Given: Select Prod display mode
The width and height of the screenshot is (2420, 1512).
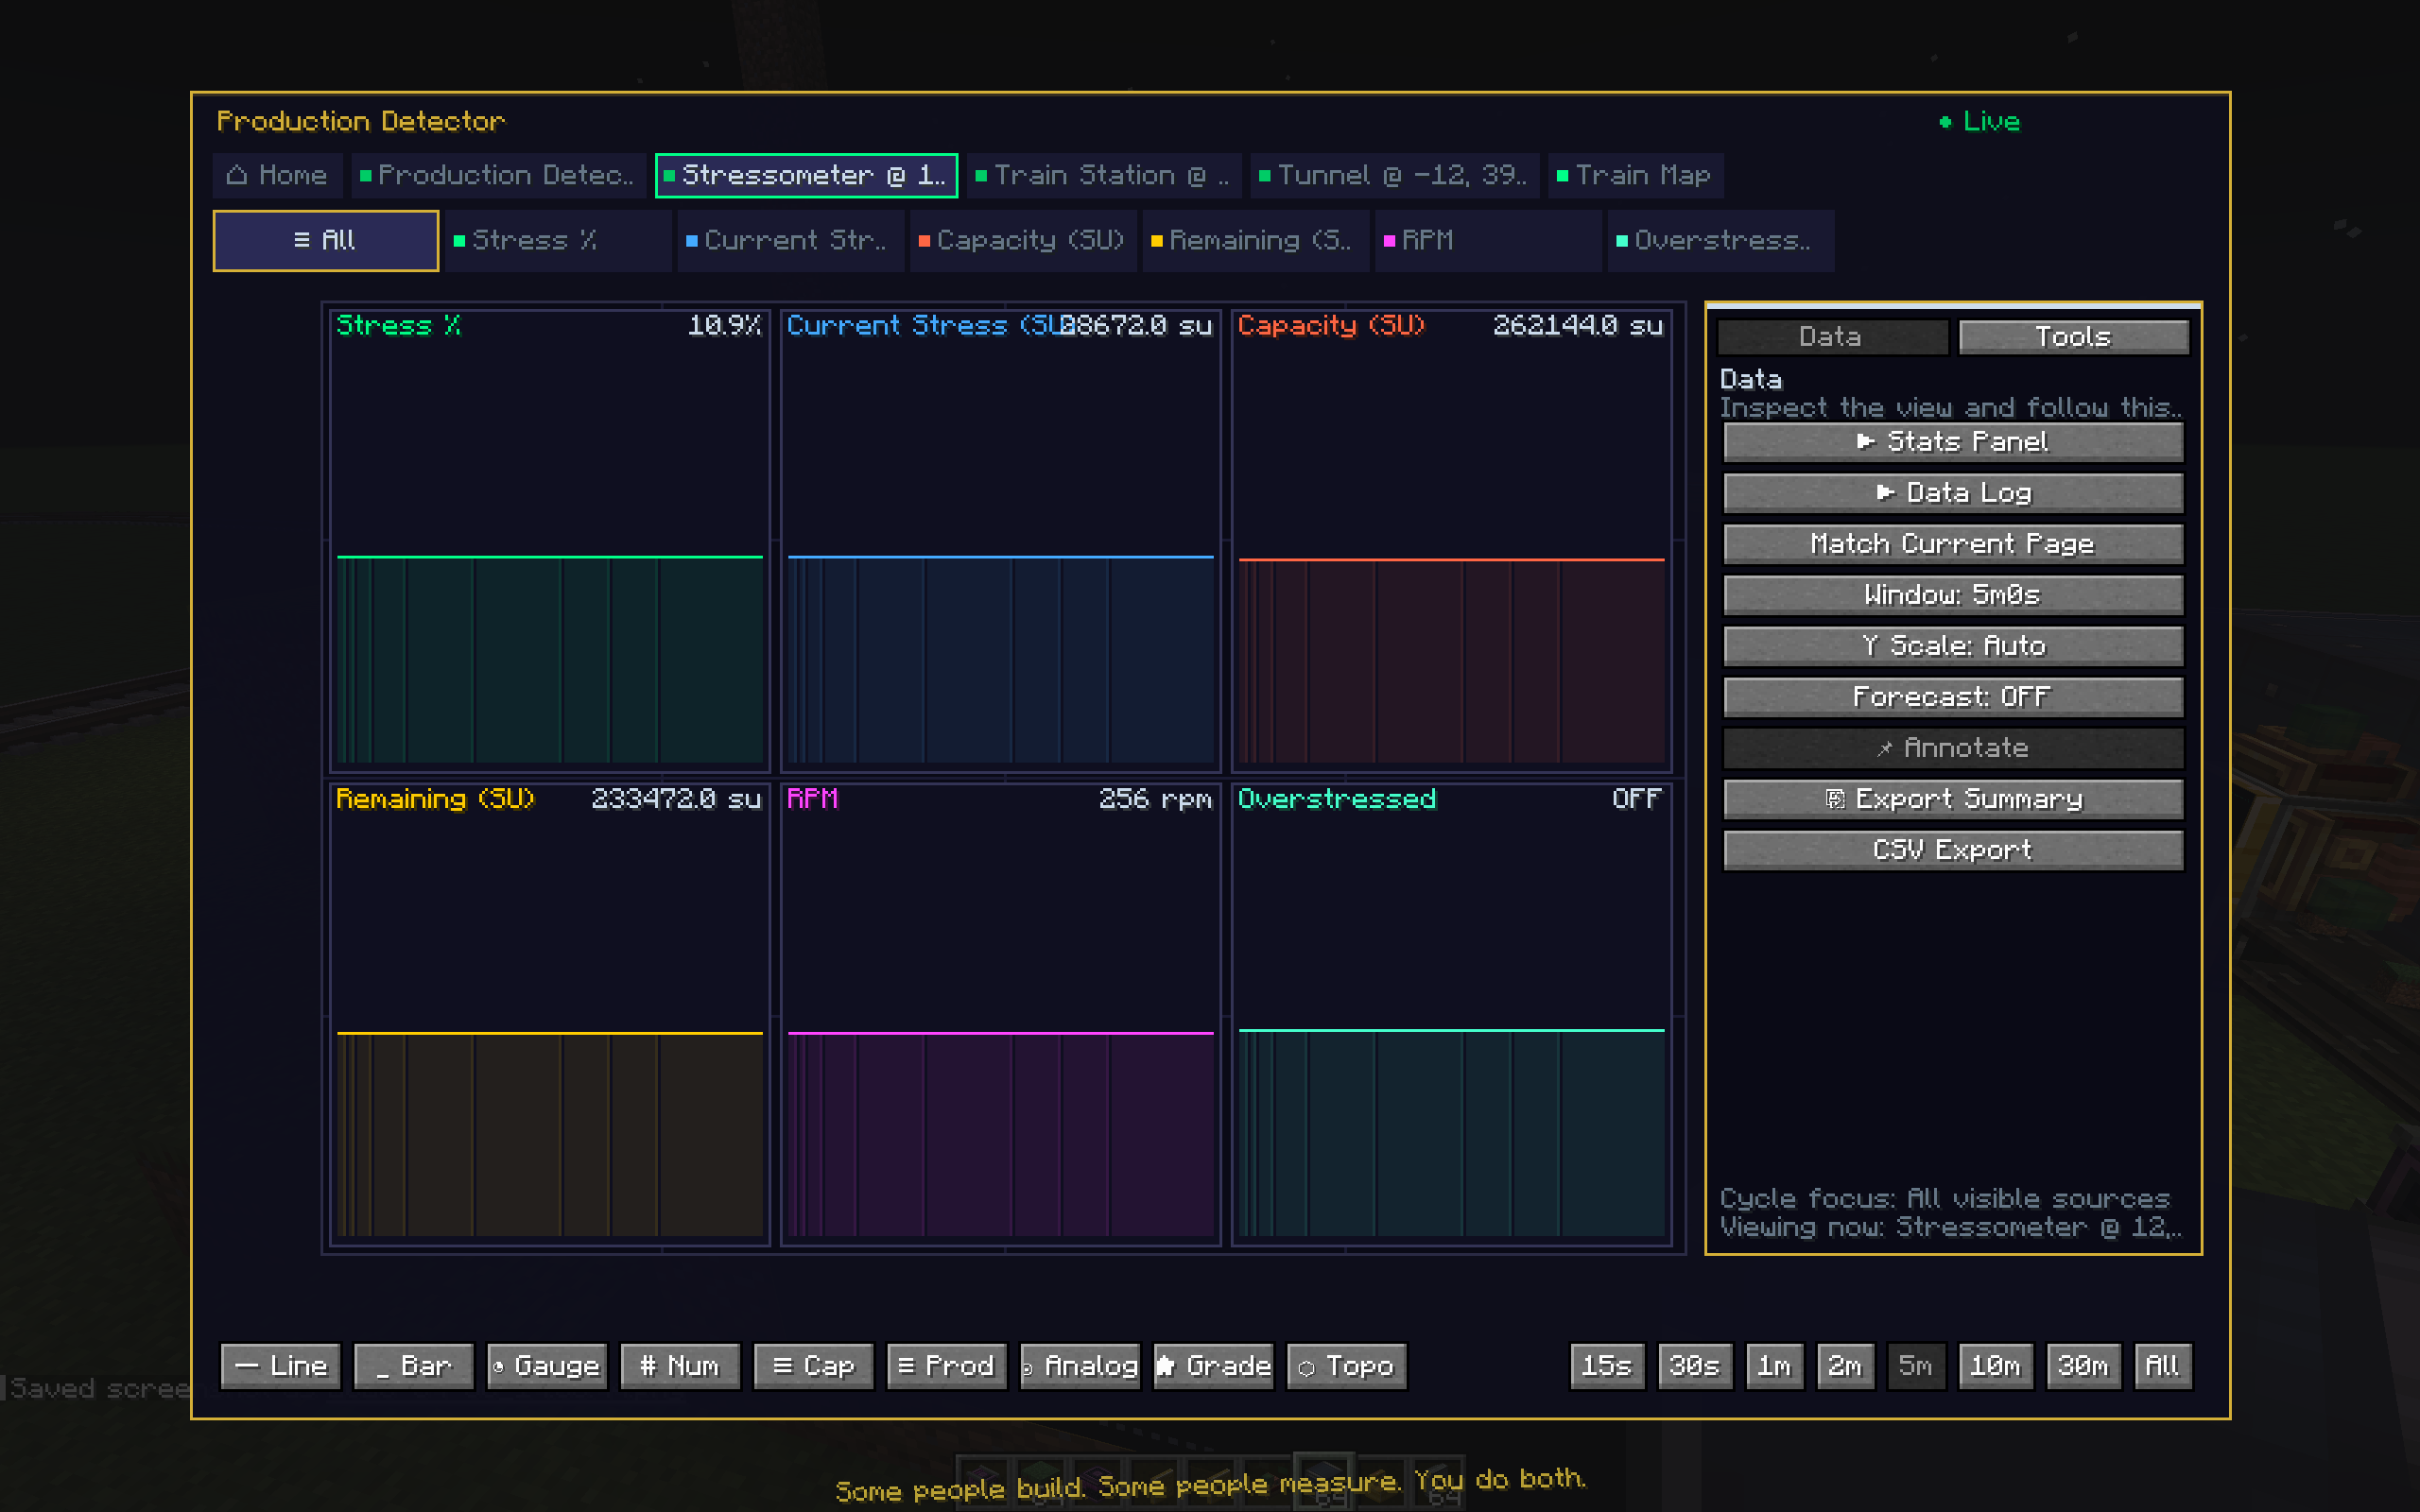Looking at the screenshot, I should [947, 1366].
